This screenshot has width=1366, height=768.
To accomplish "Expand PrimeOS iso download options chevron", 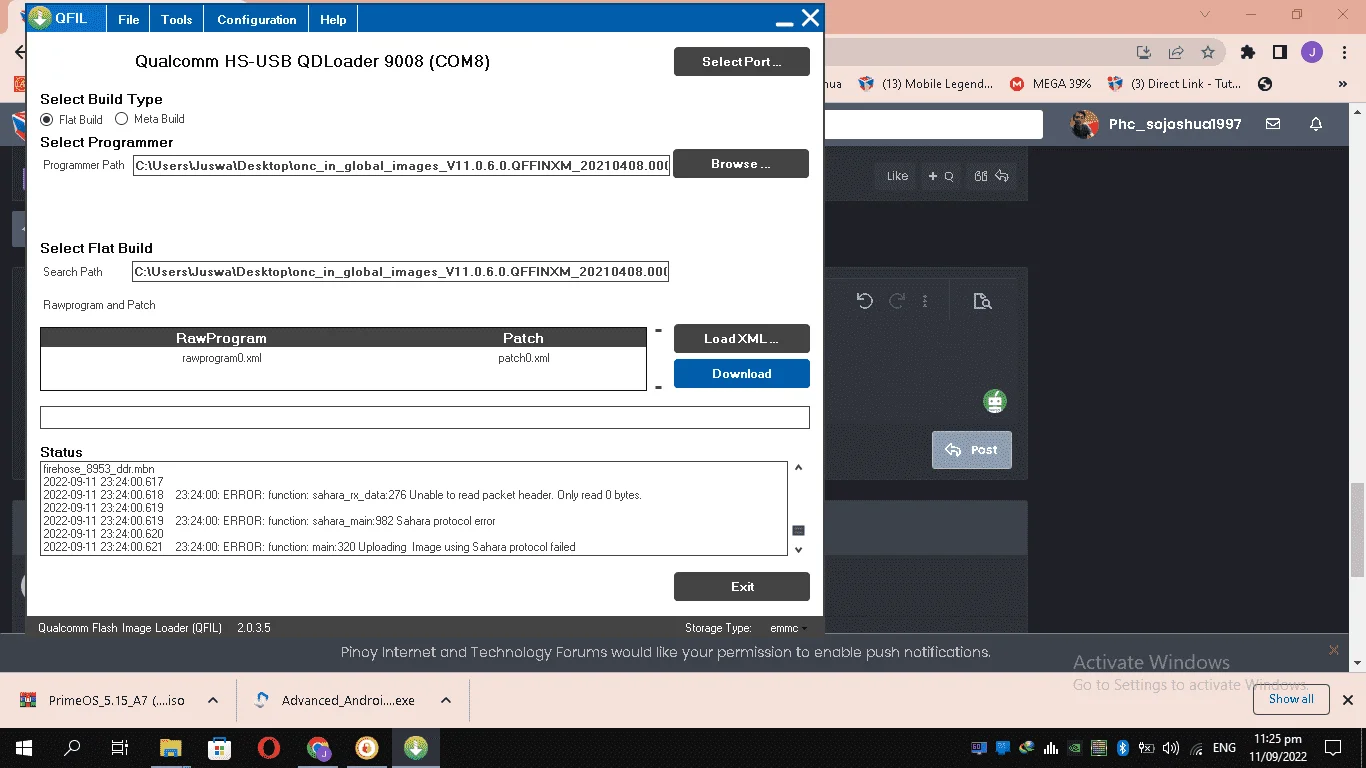I will 213,701.
